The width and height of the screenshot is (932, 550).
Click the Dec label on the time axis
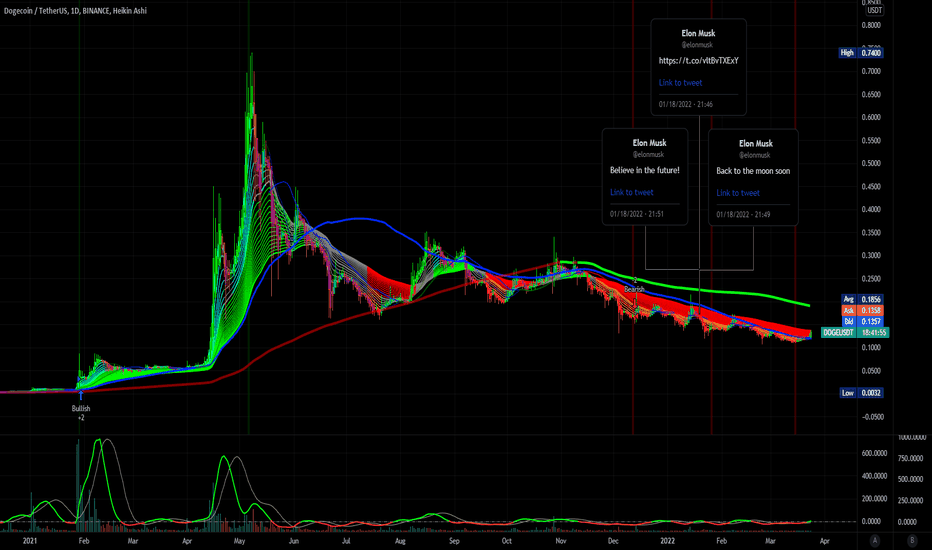click(x=613, y=540)
